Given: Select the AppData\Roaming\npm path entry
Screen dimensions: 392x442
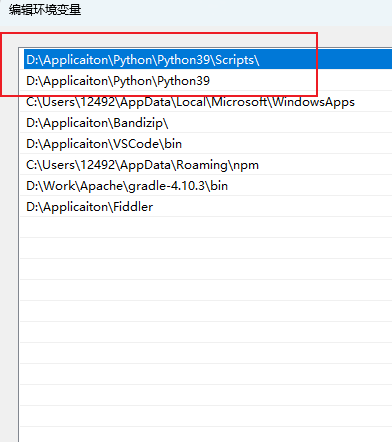Looking at the screenshot, I should (x=207, y=164).
